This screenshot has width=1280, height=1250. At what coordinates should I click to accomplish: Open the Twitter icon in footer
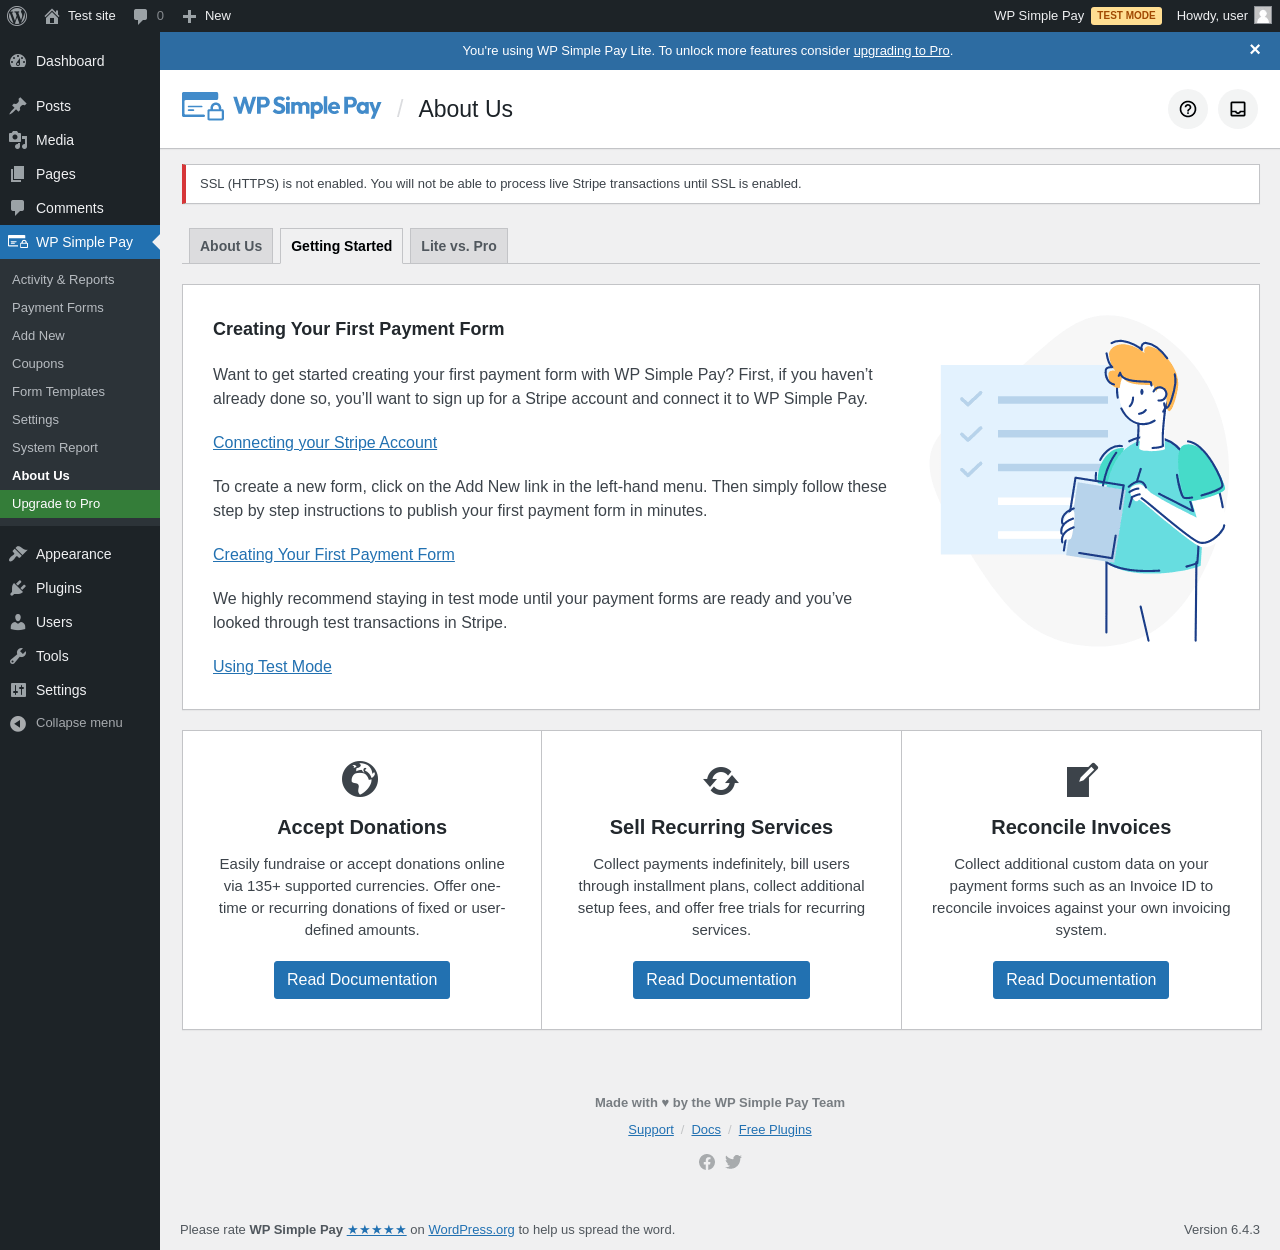[734, 1162]
